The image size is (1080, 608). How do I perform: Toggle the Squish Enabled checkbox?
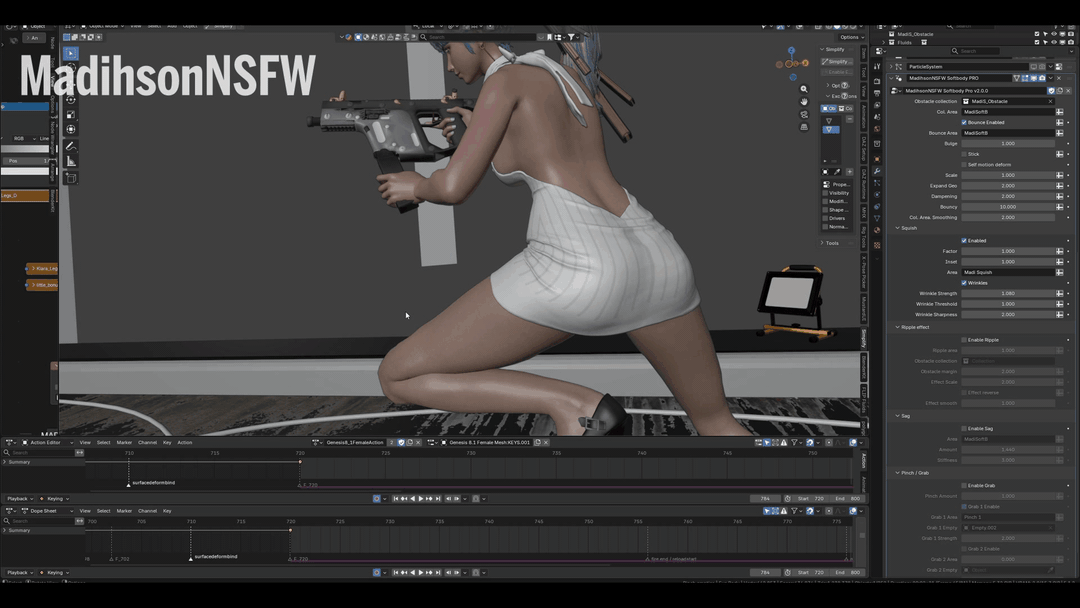point(964,240)
